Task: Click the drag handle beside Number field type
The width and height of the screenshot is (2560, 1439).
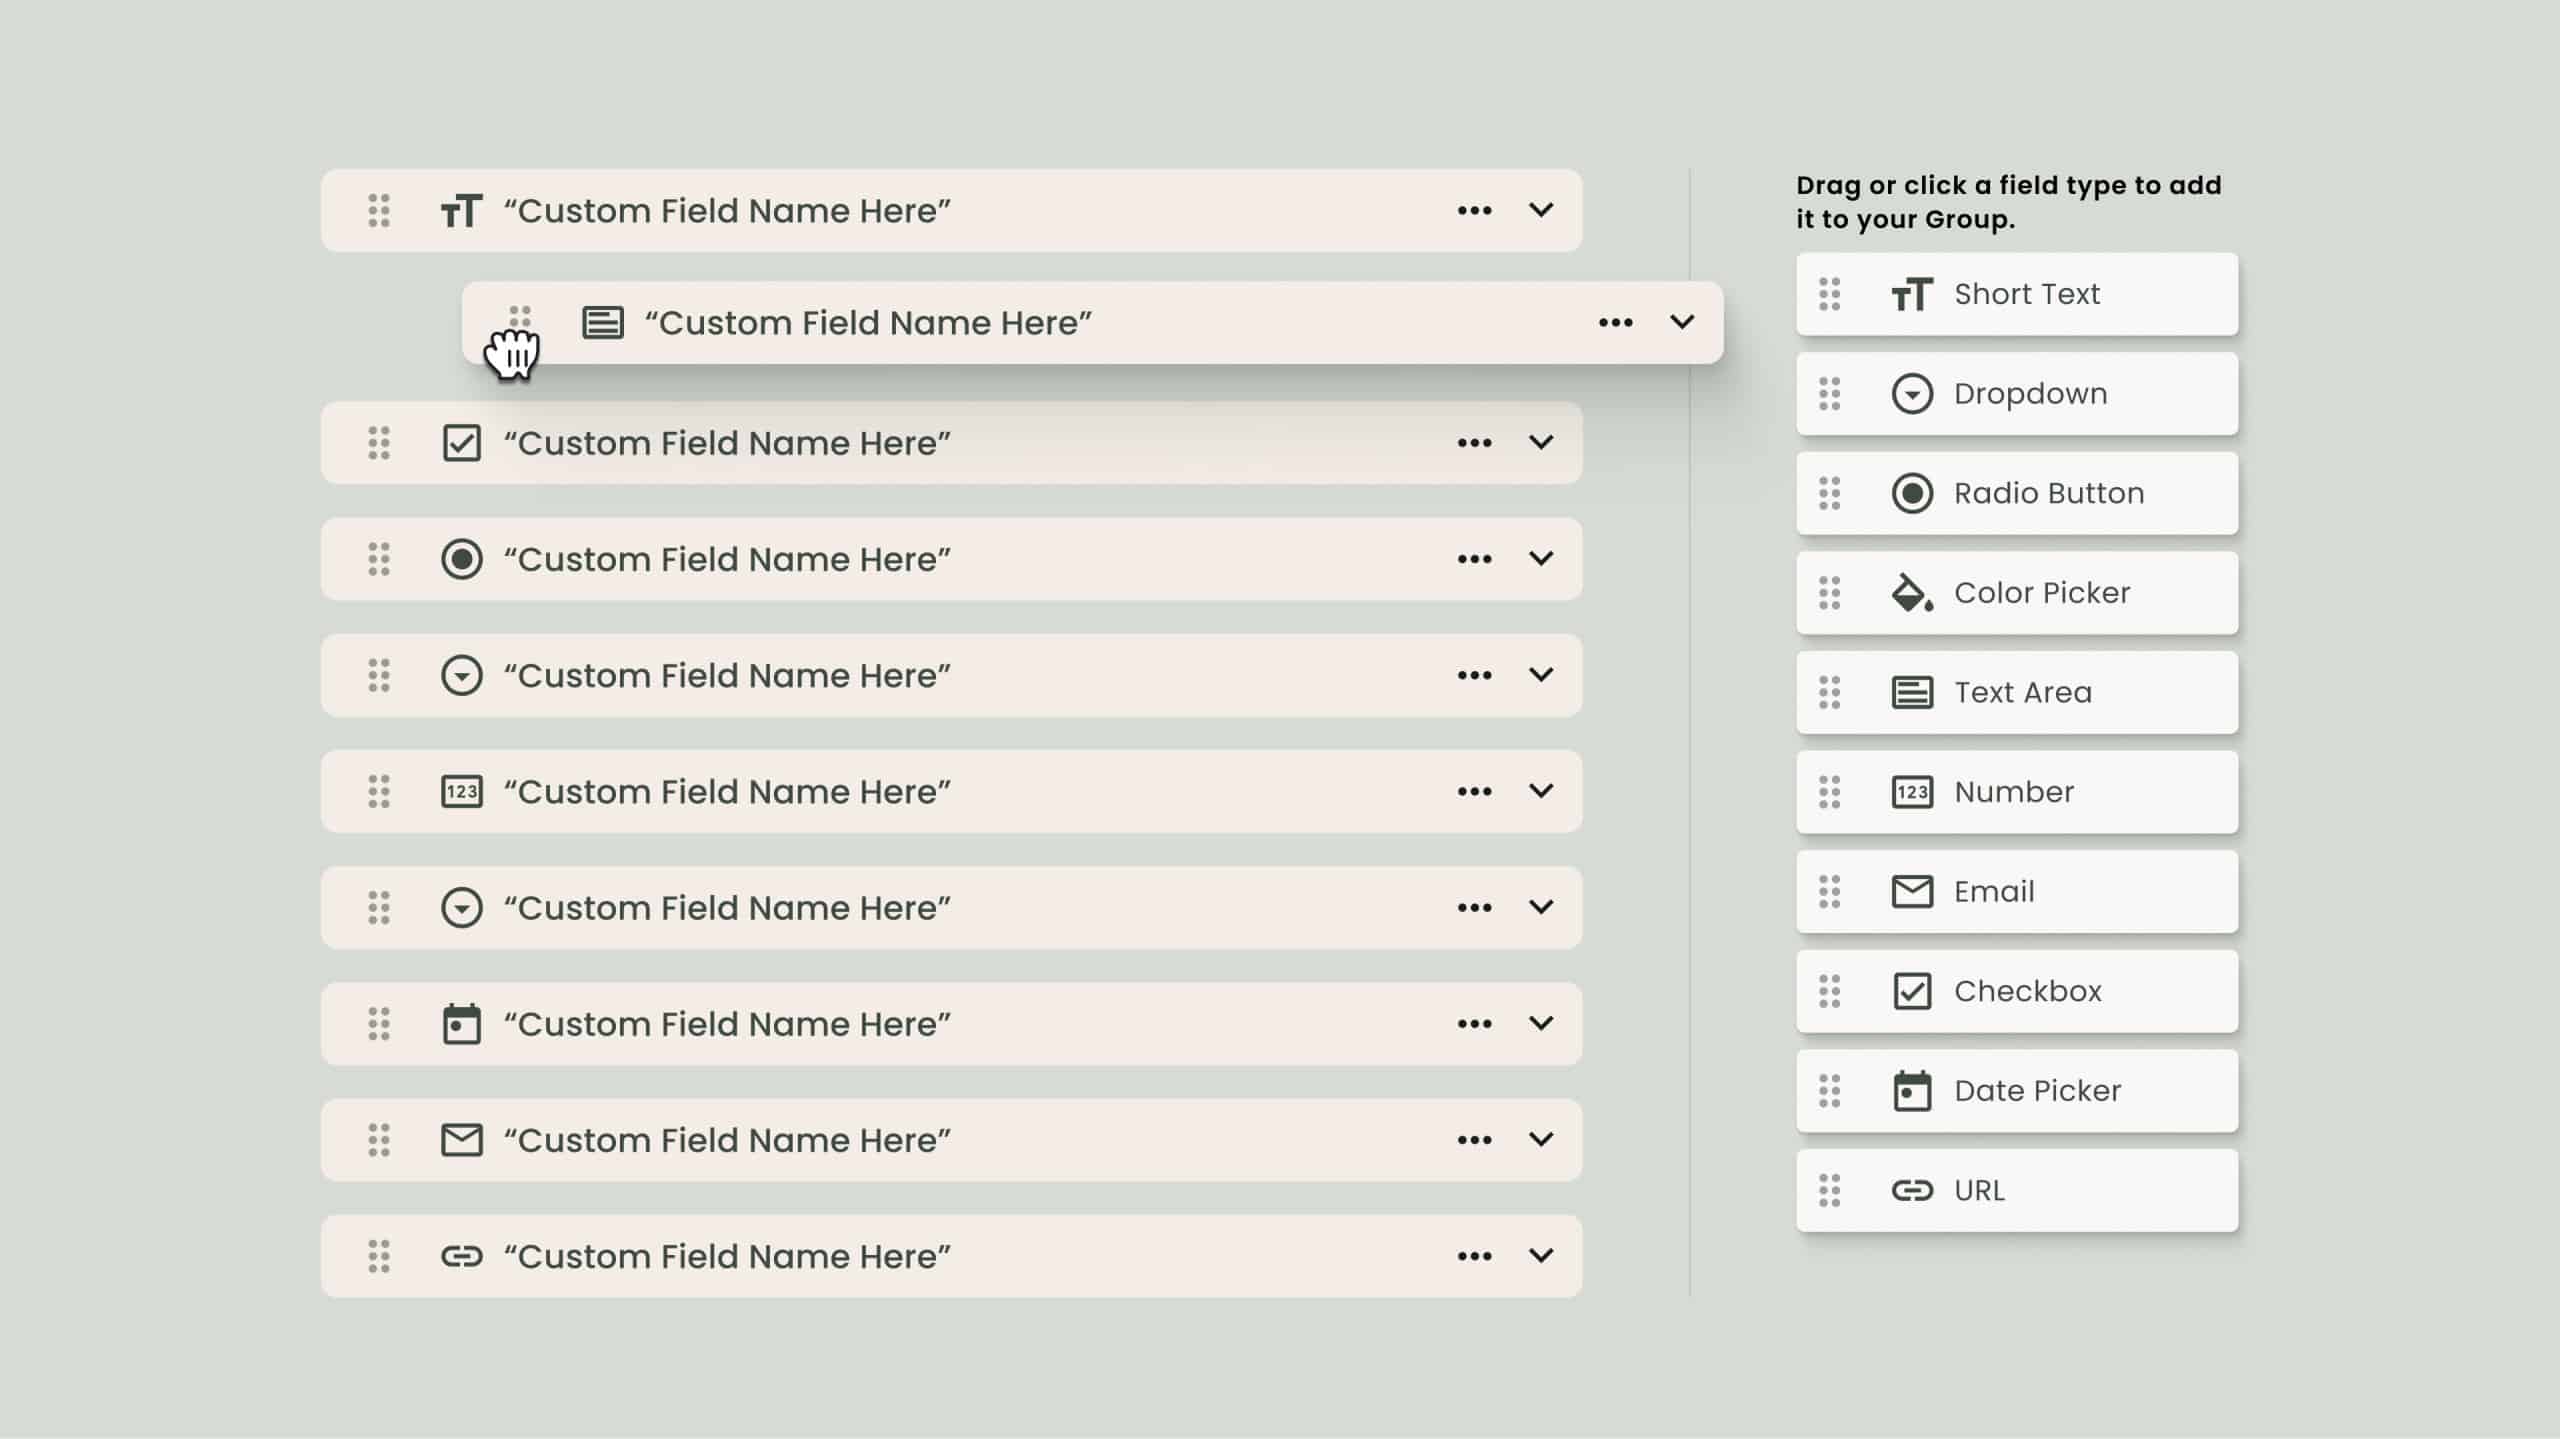Action: [1829, 792]
